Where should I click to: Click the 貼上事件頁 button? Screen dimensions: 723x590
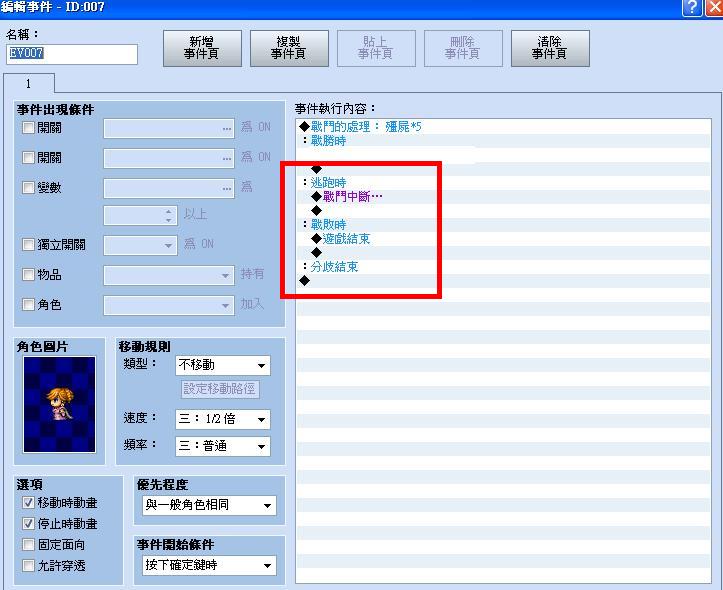376,48
